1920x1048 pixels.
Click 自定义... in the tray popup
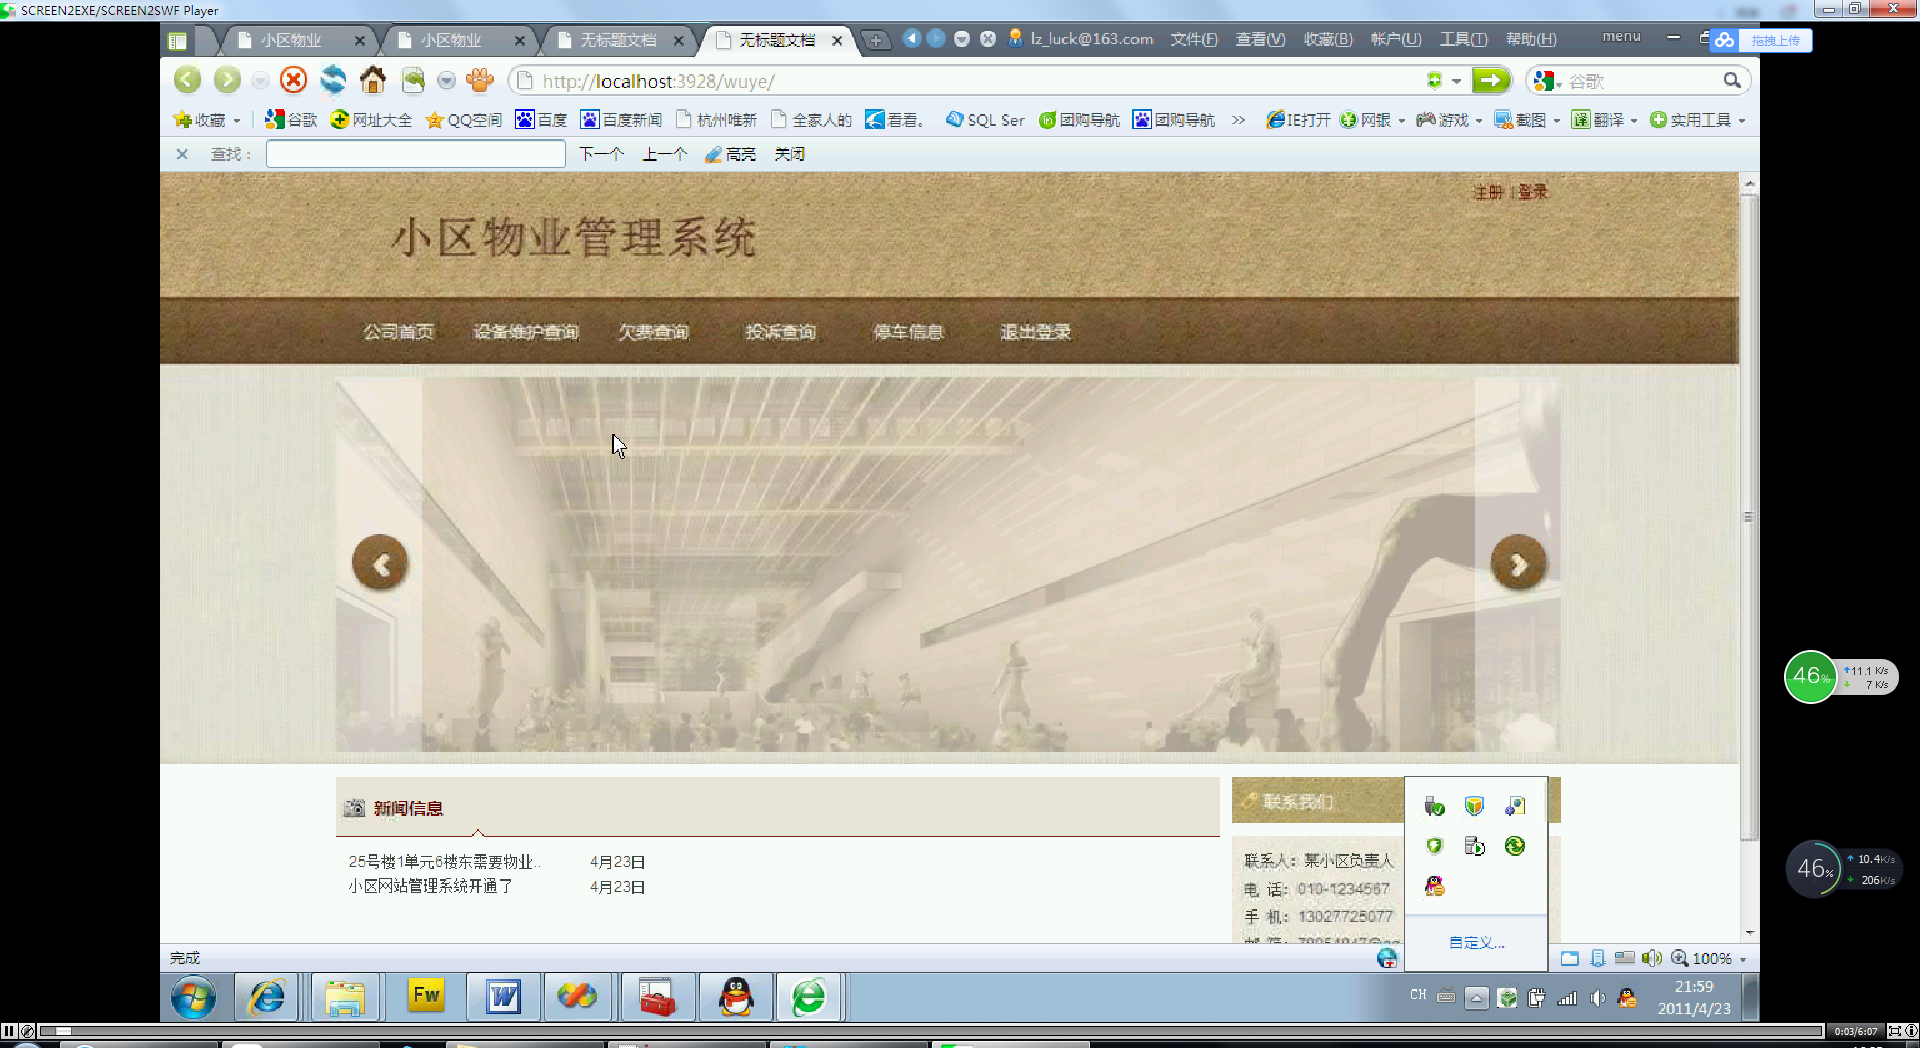point(1477,942)
